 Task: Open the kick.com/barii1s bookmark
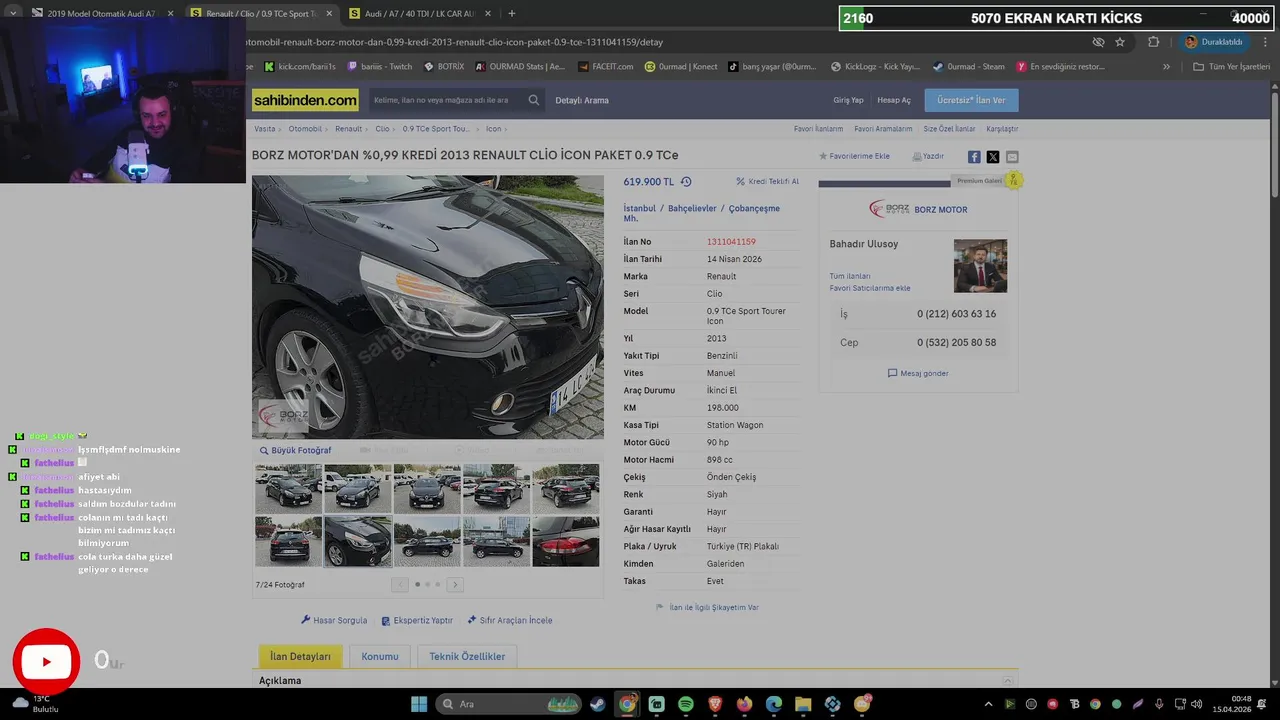[x=300, y=67]
